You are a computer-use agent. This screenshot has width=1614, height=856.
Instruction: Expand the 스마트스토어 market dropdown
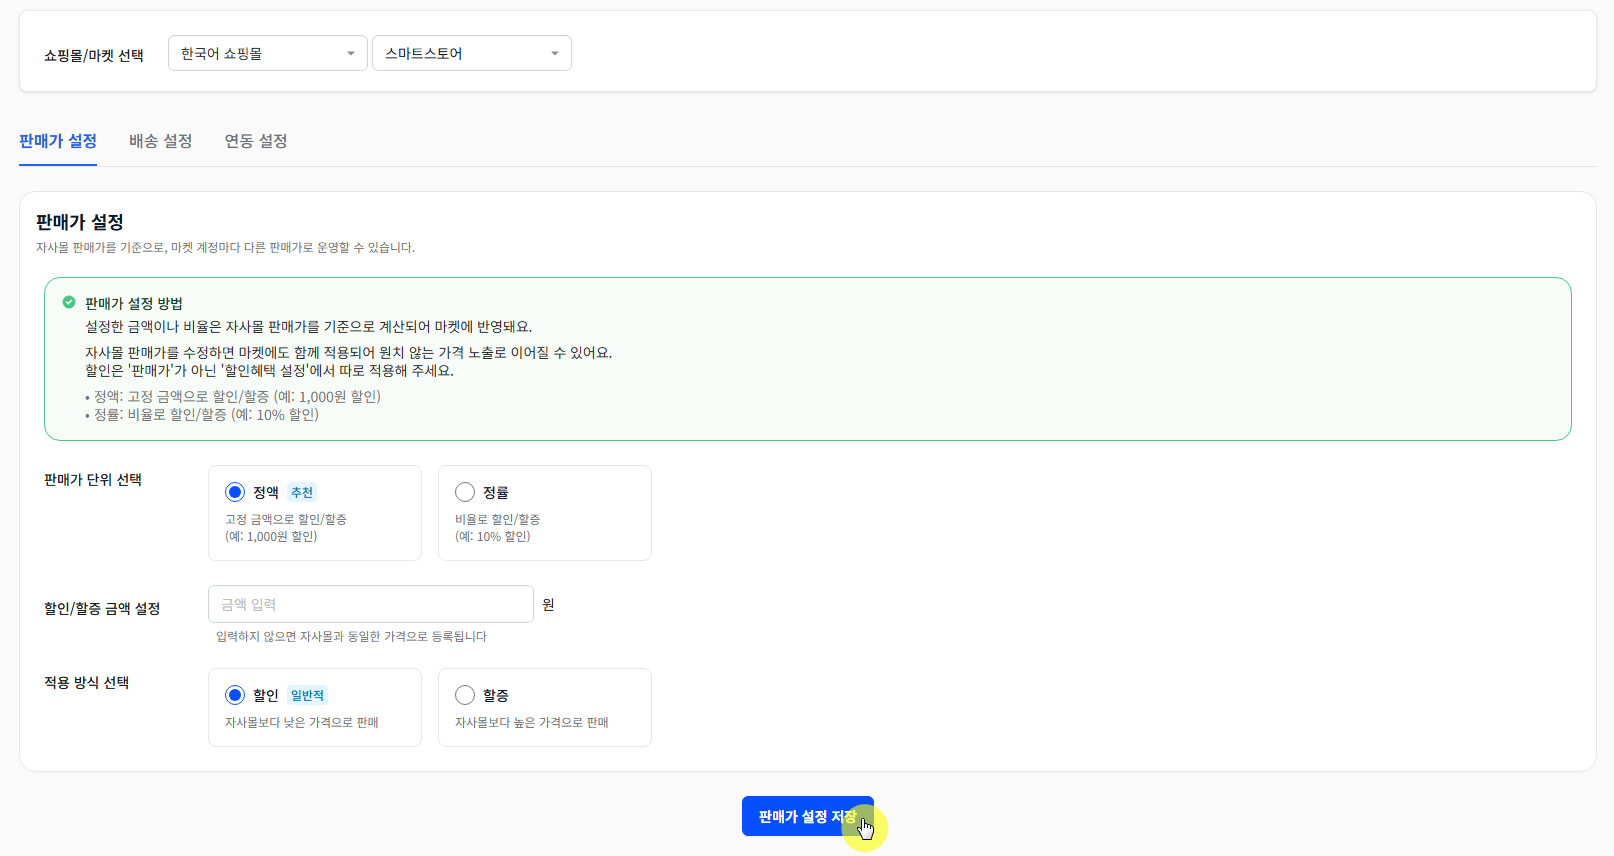pos(471,53)
